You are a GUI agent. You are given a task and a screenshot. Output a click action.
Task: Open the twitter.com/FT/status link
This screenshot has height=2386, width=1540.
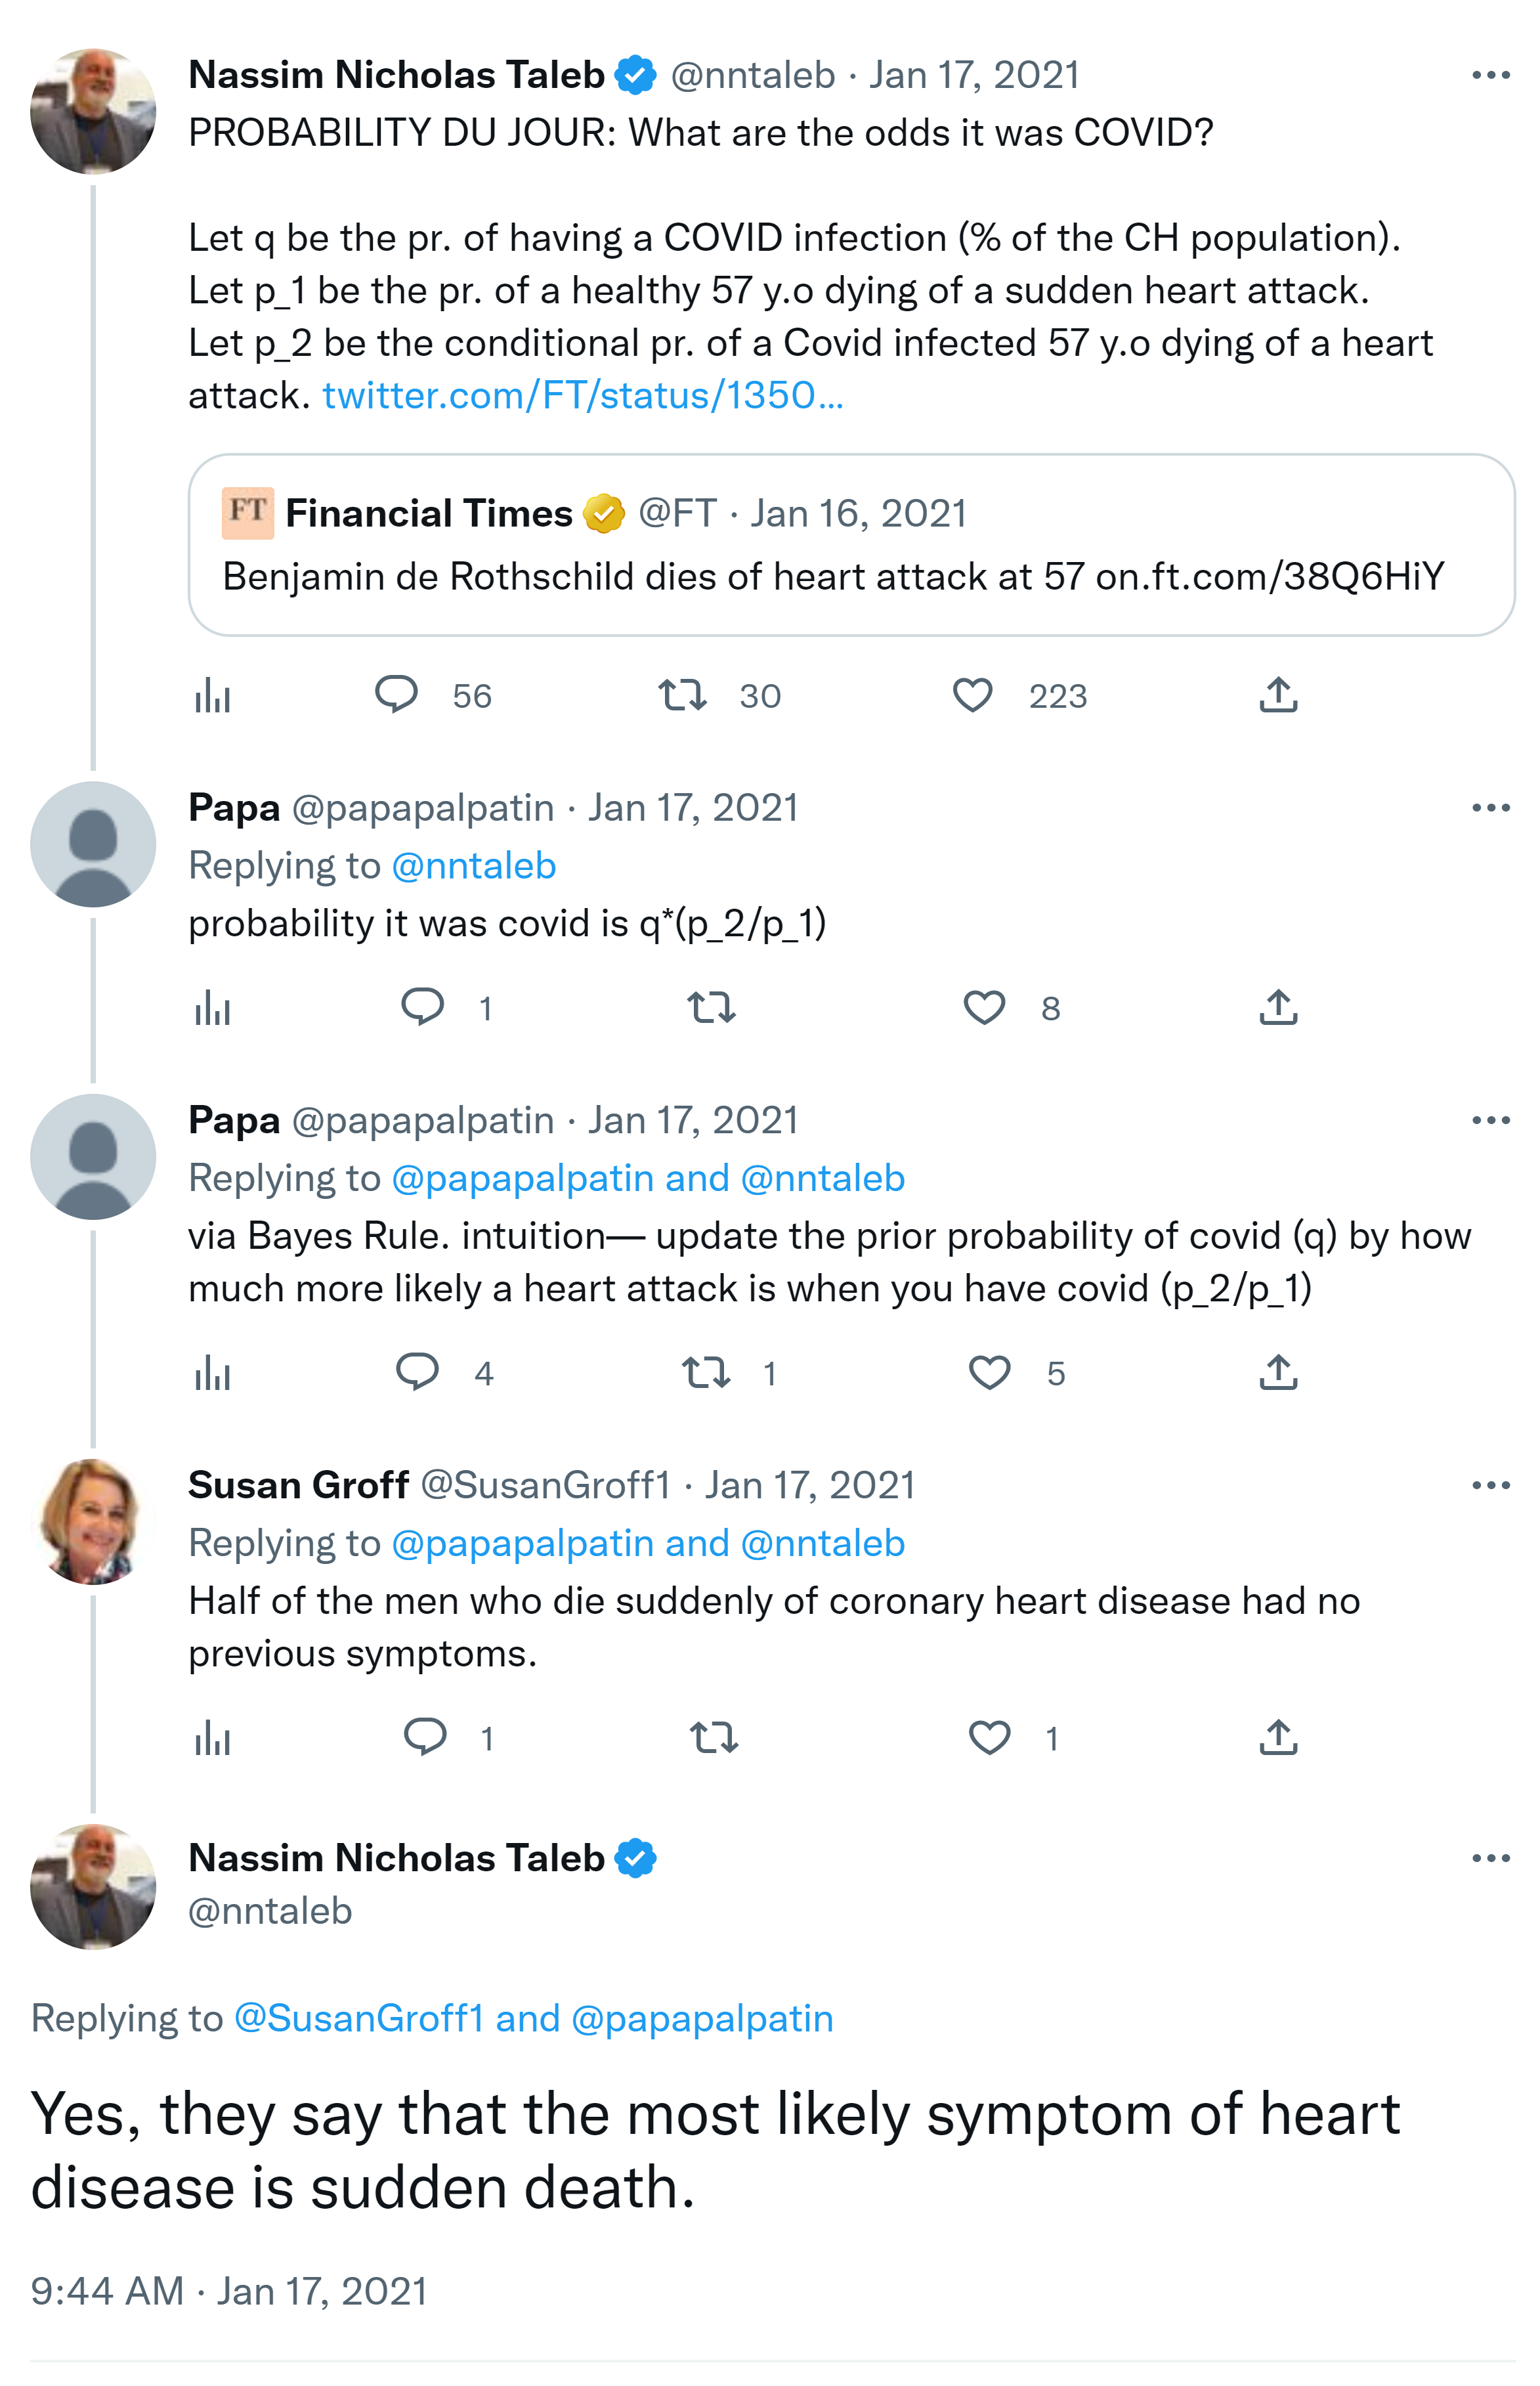(x=582, y=395)
